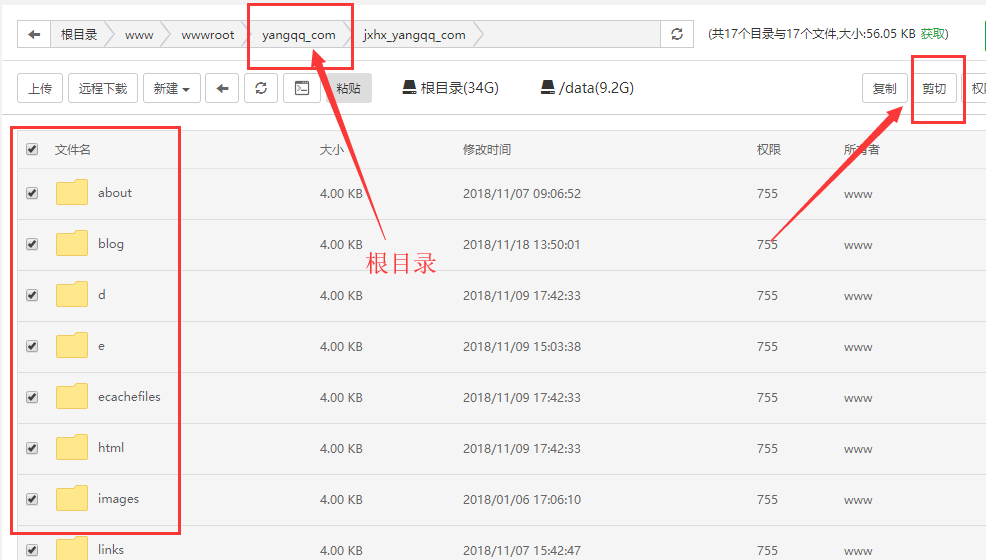Click the blog folder icon
The height and width of the screenshot is (560, 986).
72,244
